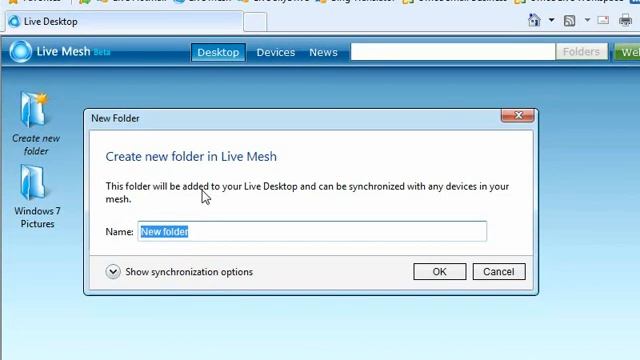Viewport: 640px width, 360px height.
Task: Select the Live Desktop browser tab
Action: tap(124, 21)
